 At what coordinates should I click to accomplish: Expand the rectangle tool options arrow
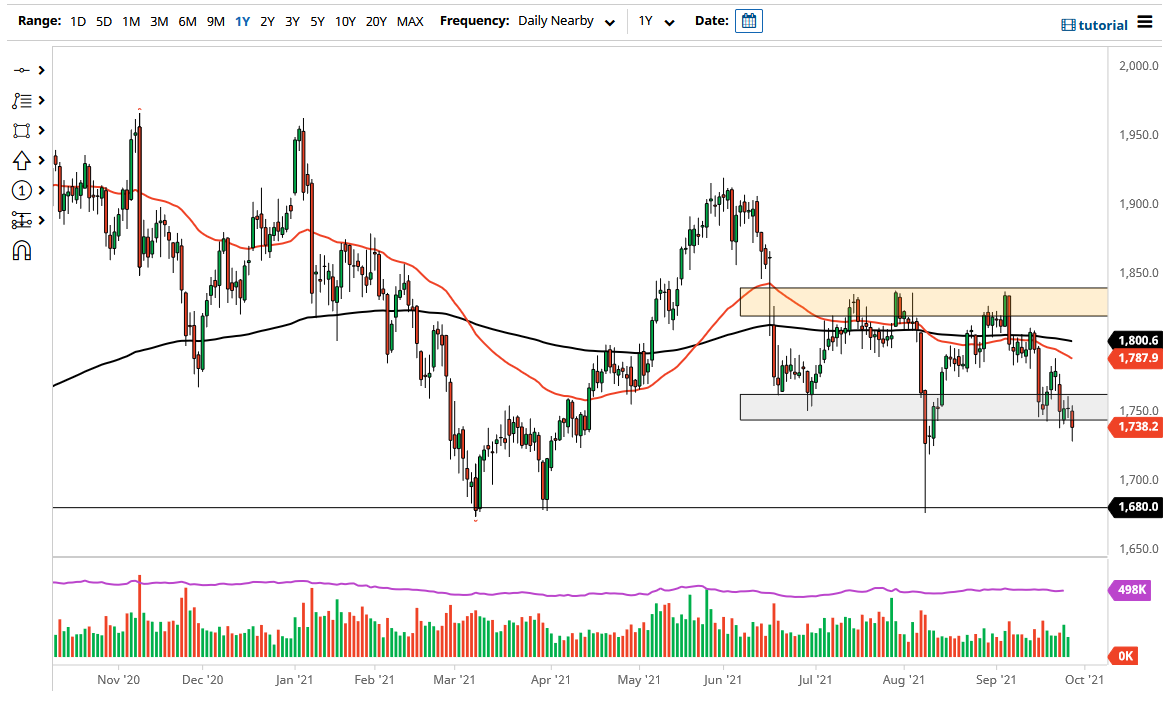42,130
